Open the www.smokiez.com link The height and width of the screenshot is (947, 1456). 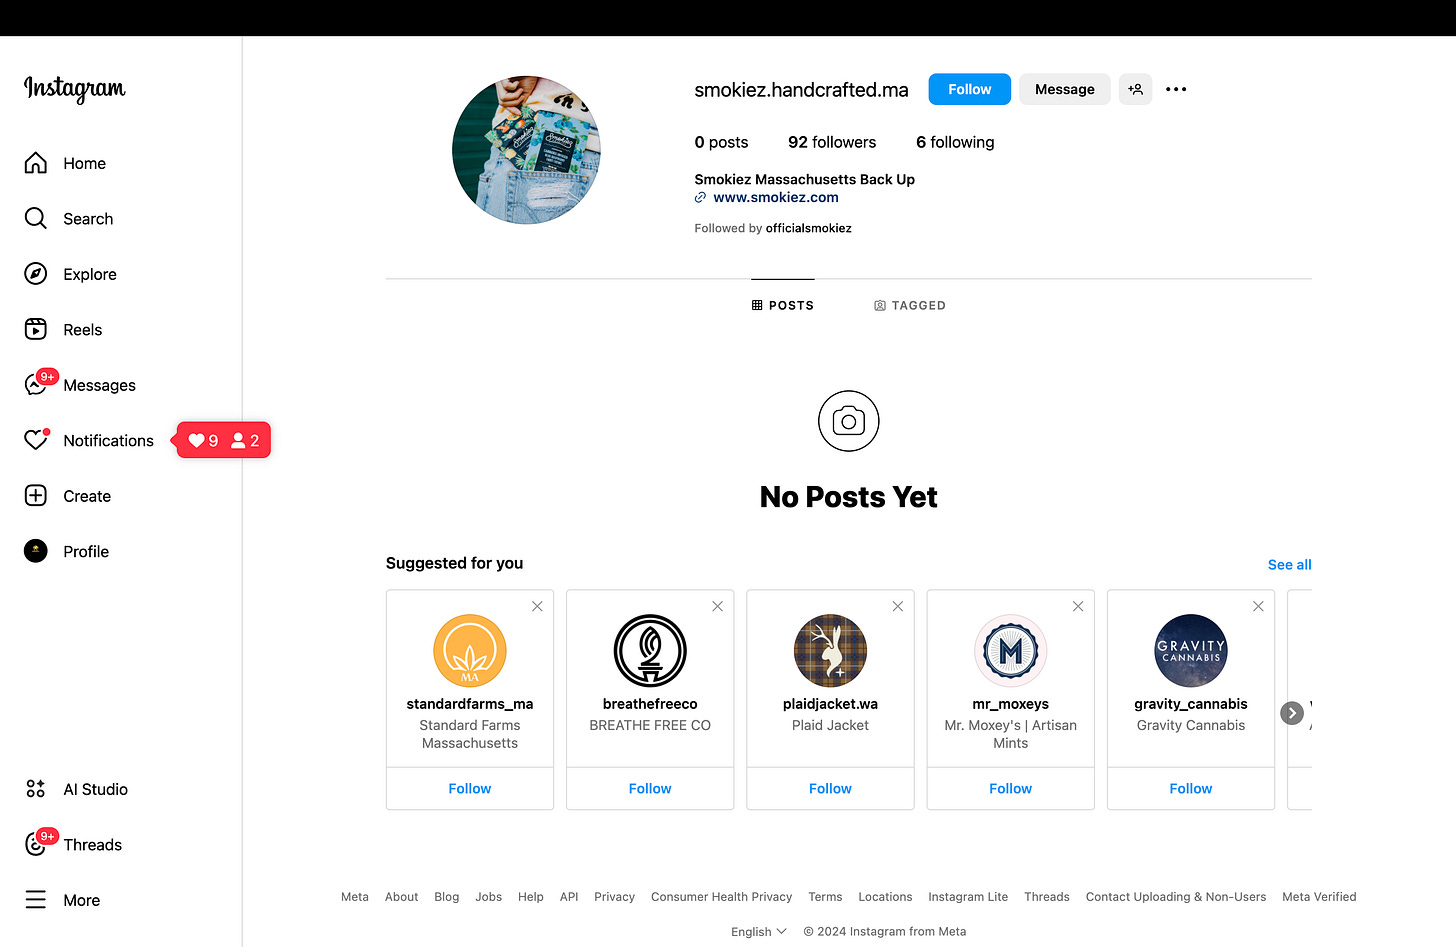click(776, 197)
